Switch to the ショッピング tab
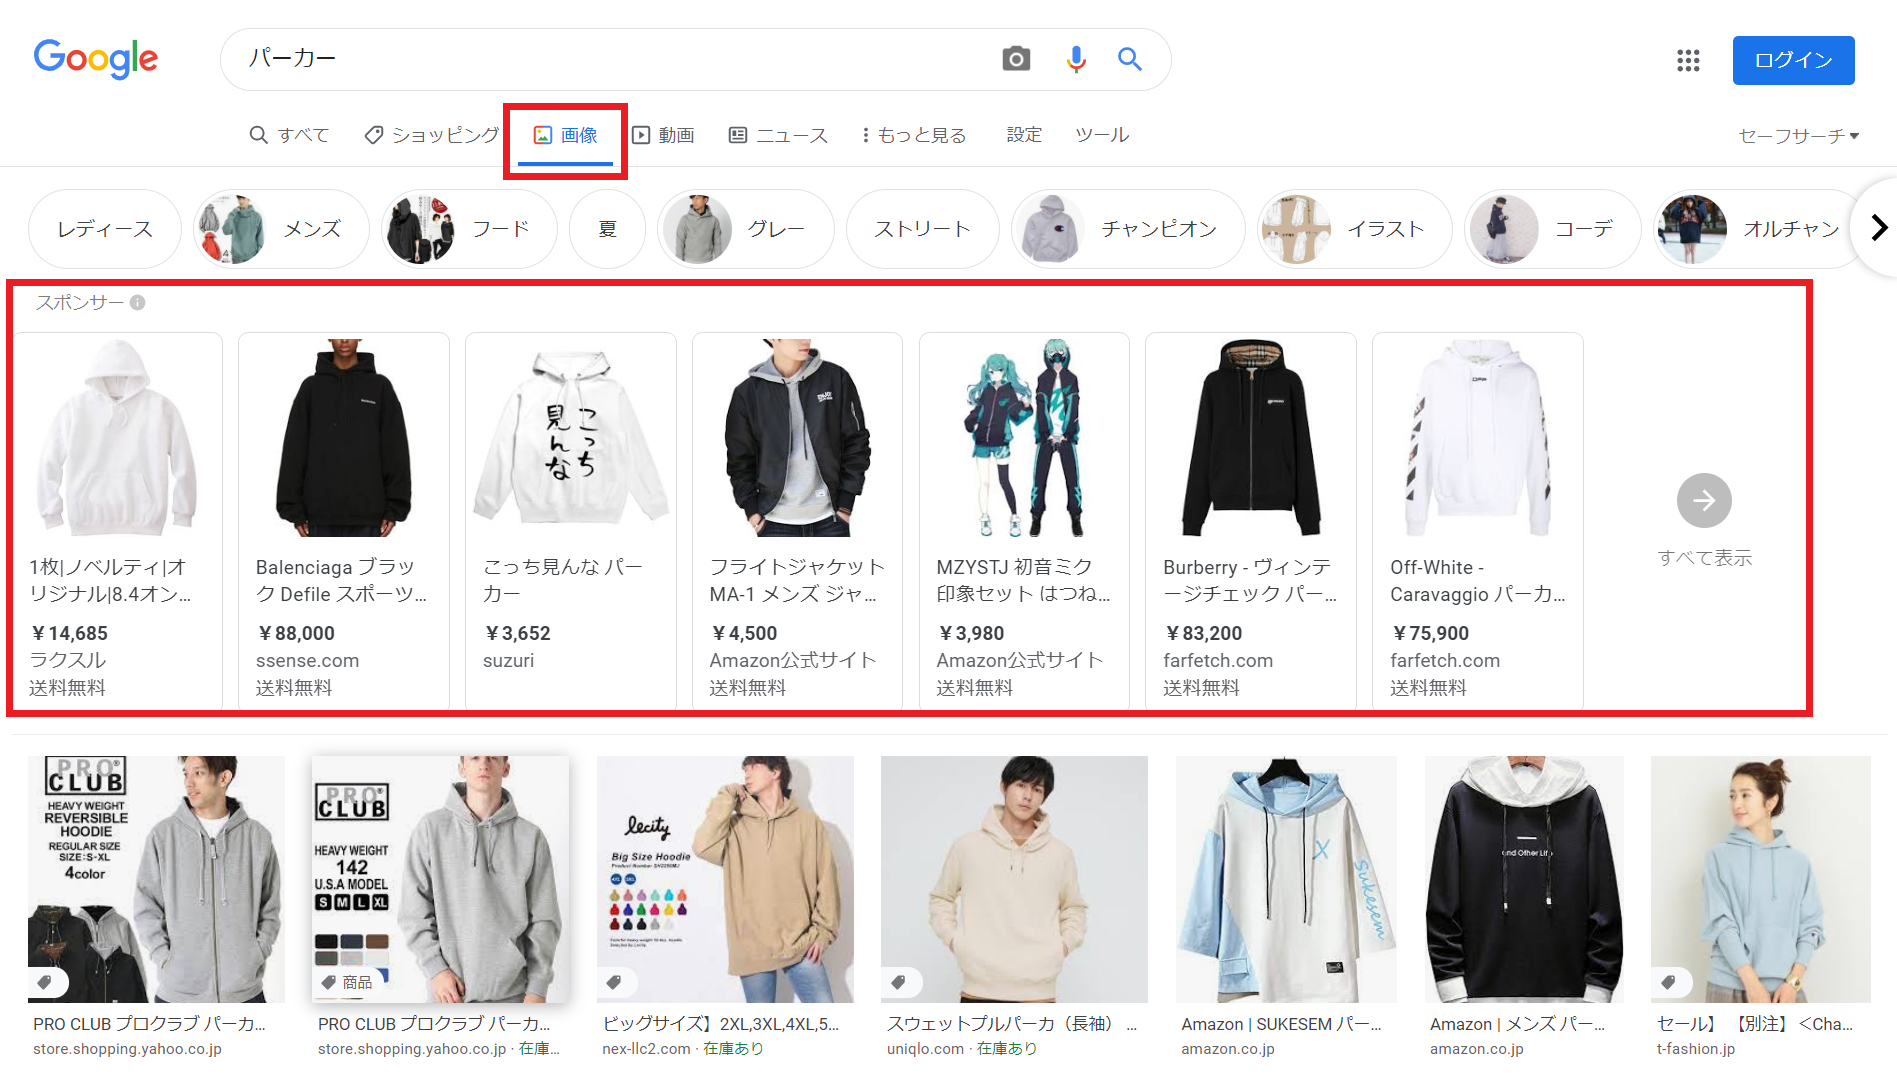Viewport: 1897px width, 1080px height. tap(432, 135)
